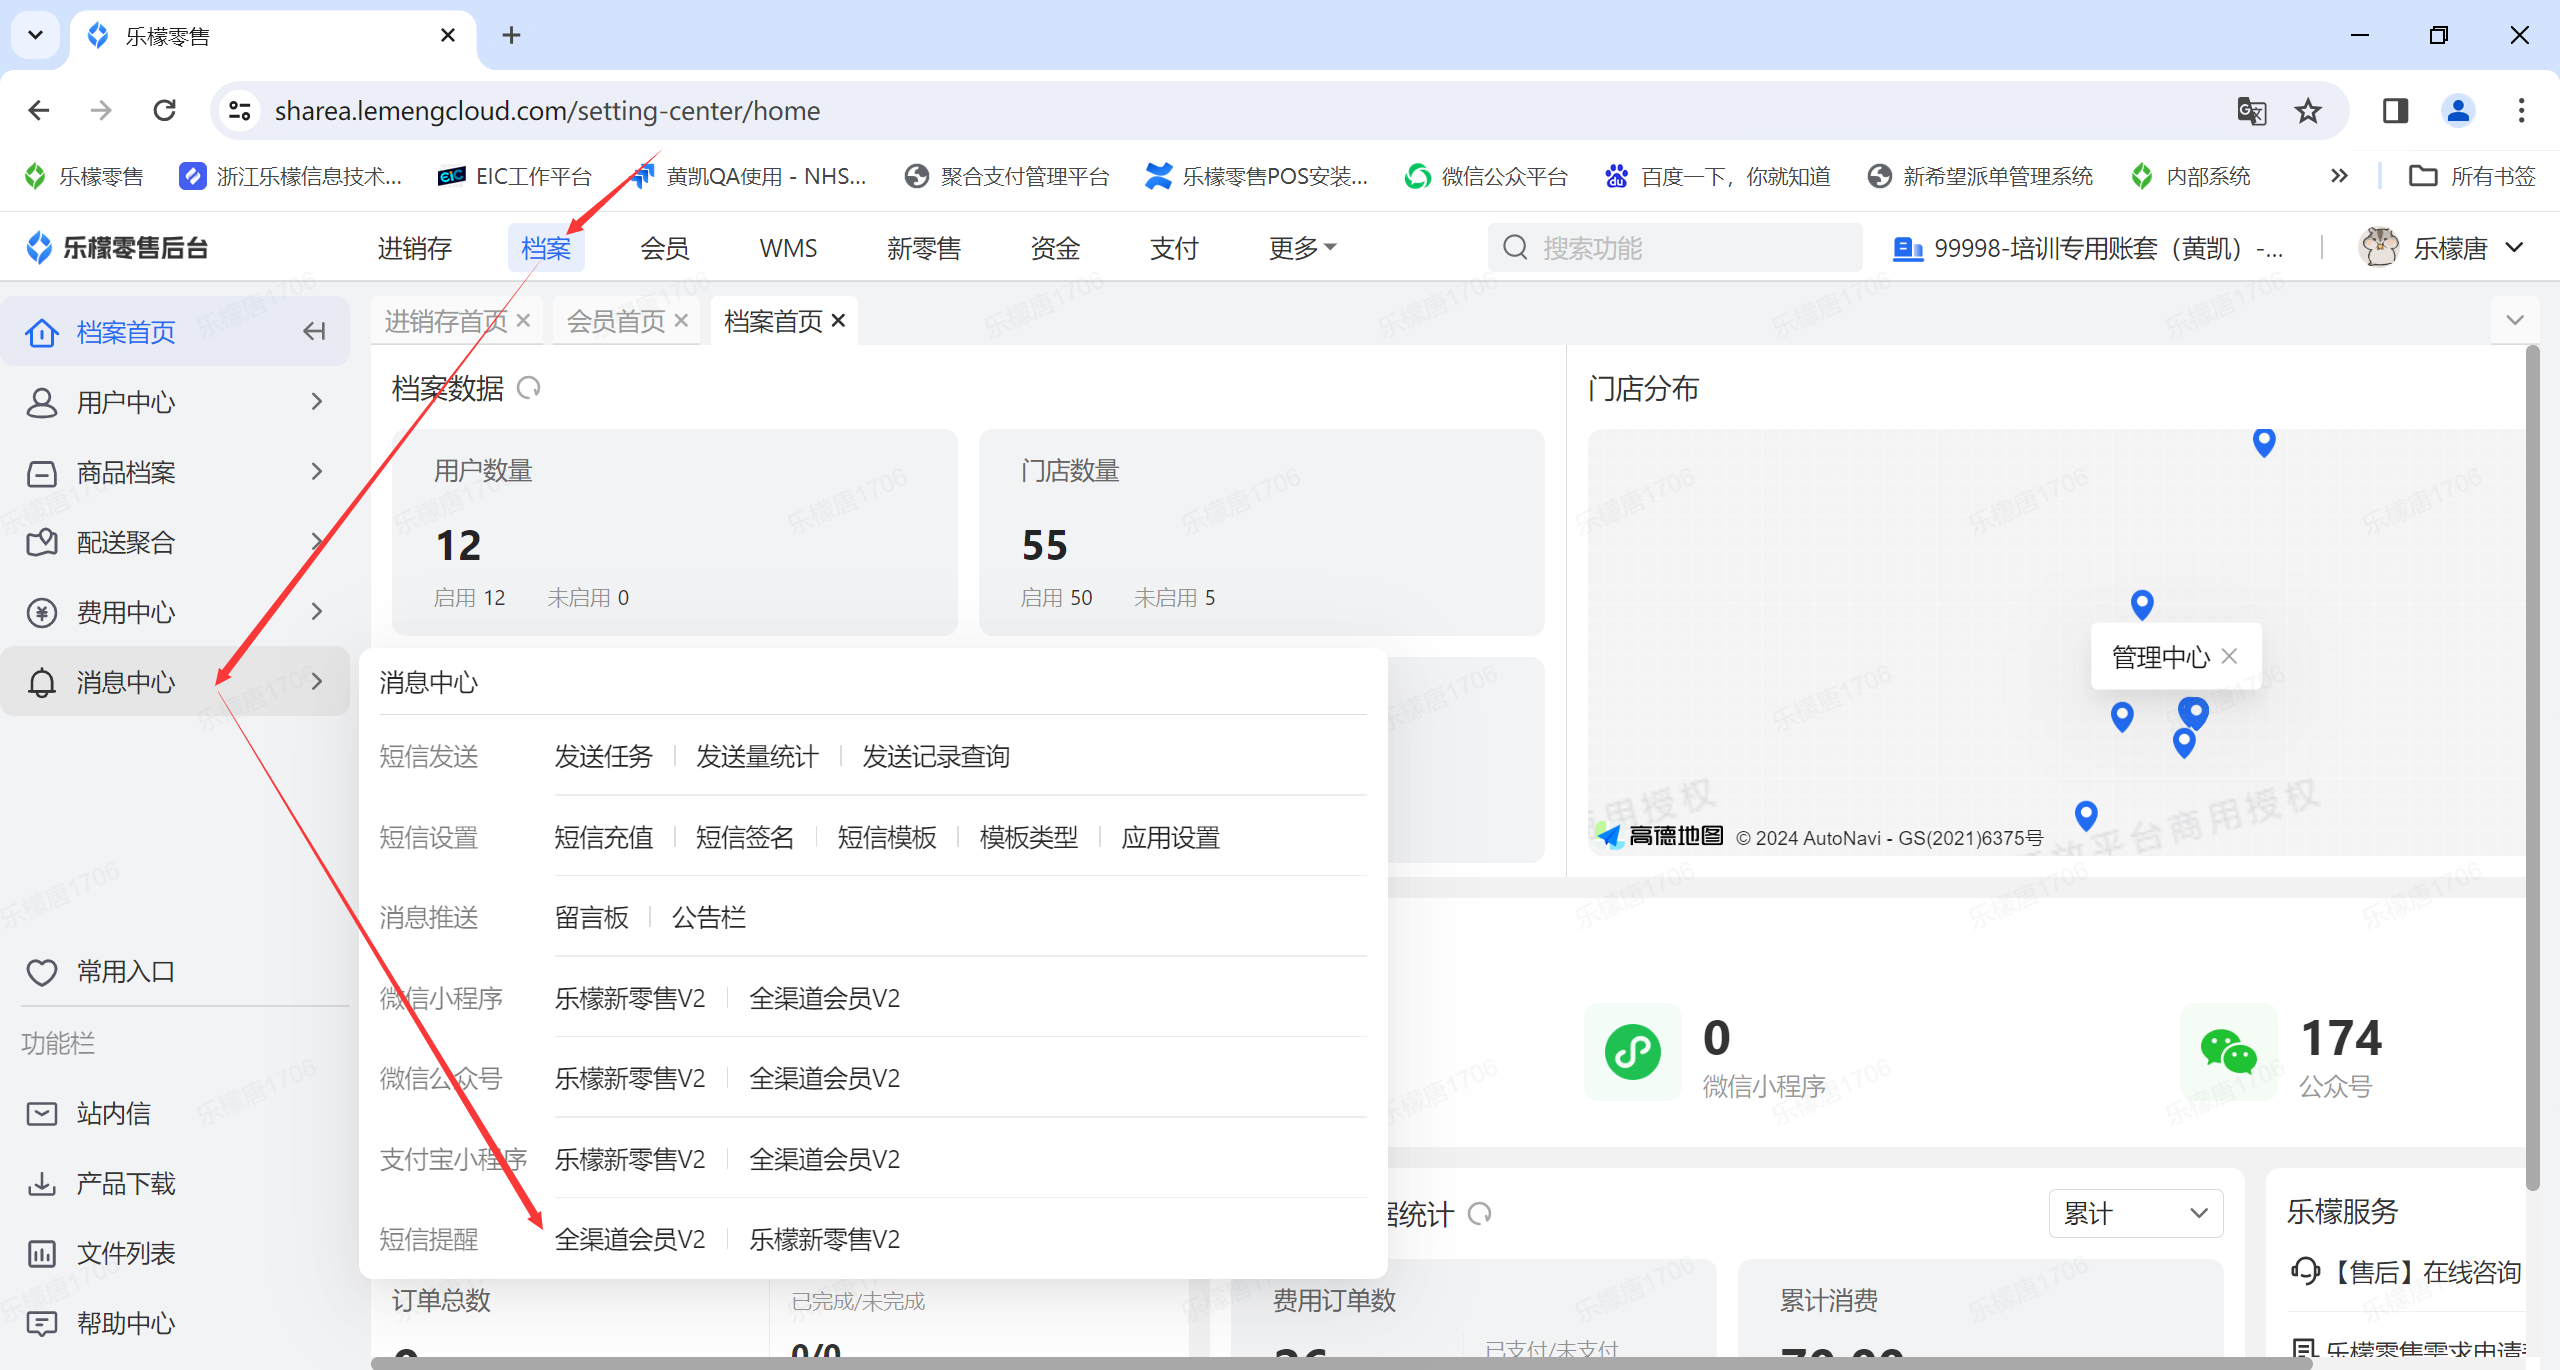The width and height of the screenshot is (2560, 1370).
Task: Click the lowest map pin near AutoNavi text
Action: (2086, 815)
